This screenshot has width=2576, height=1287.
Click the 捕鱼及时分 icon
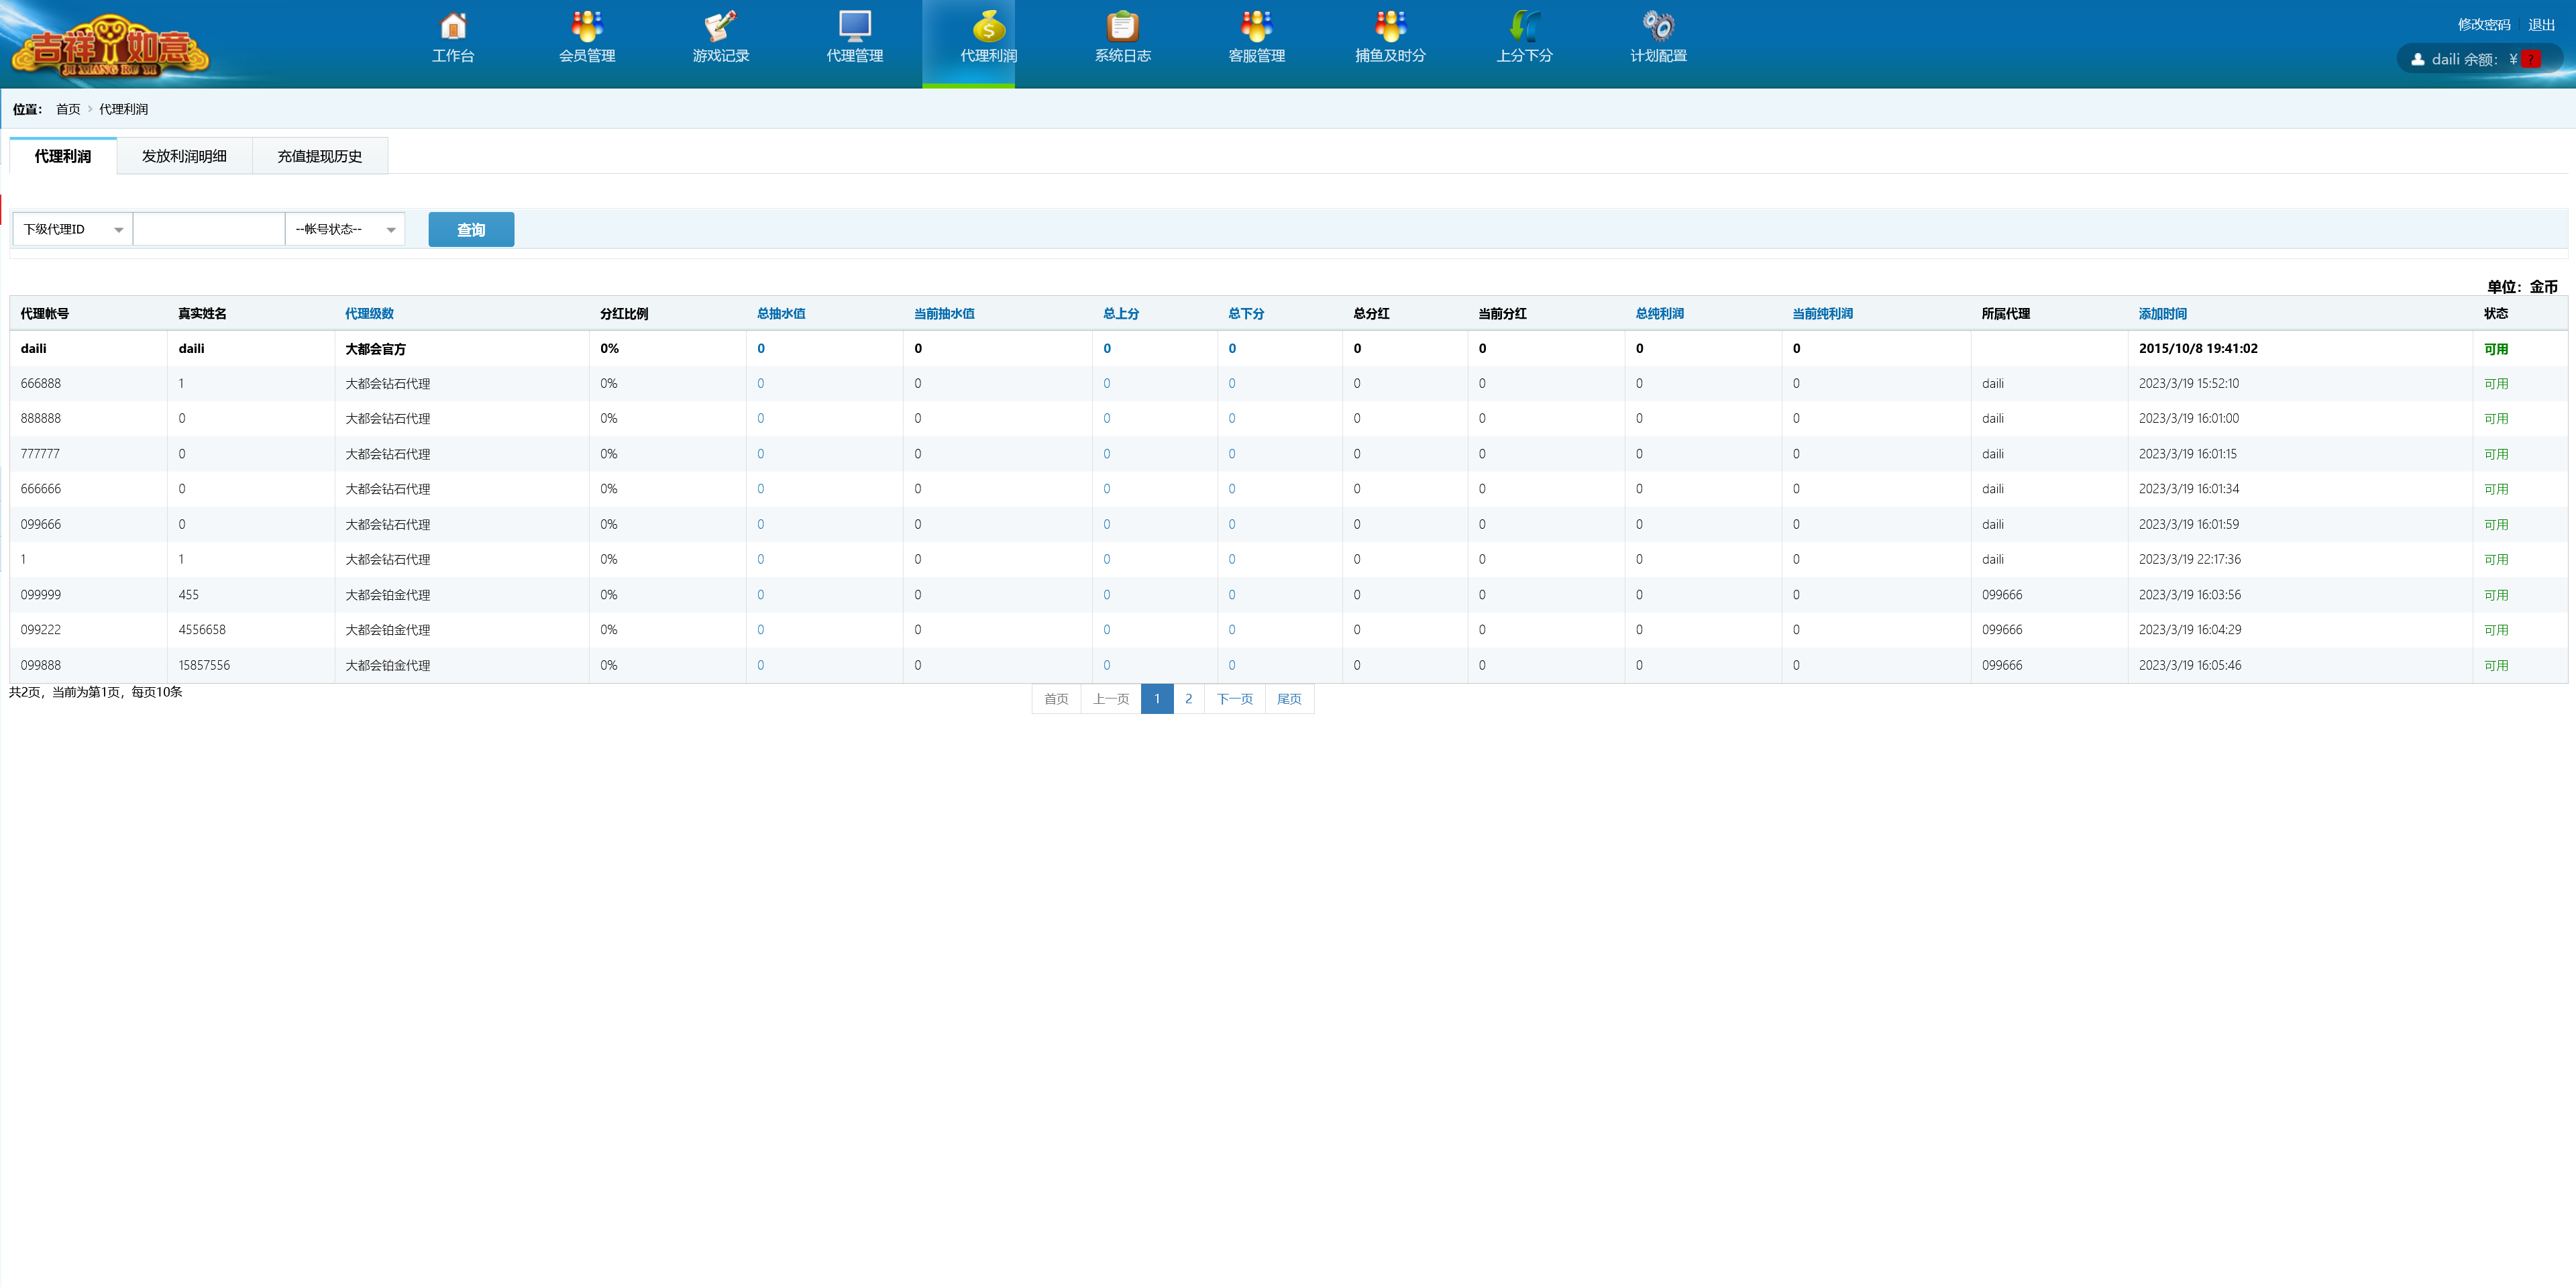click(x=1390, y=26)
